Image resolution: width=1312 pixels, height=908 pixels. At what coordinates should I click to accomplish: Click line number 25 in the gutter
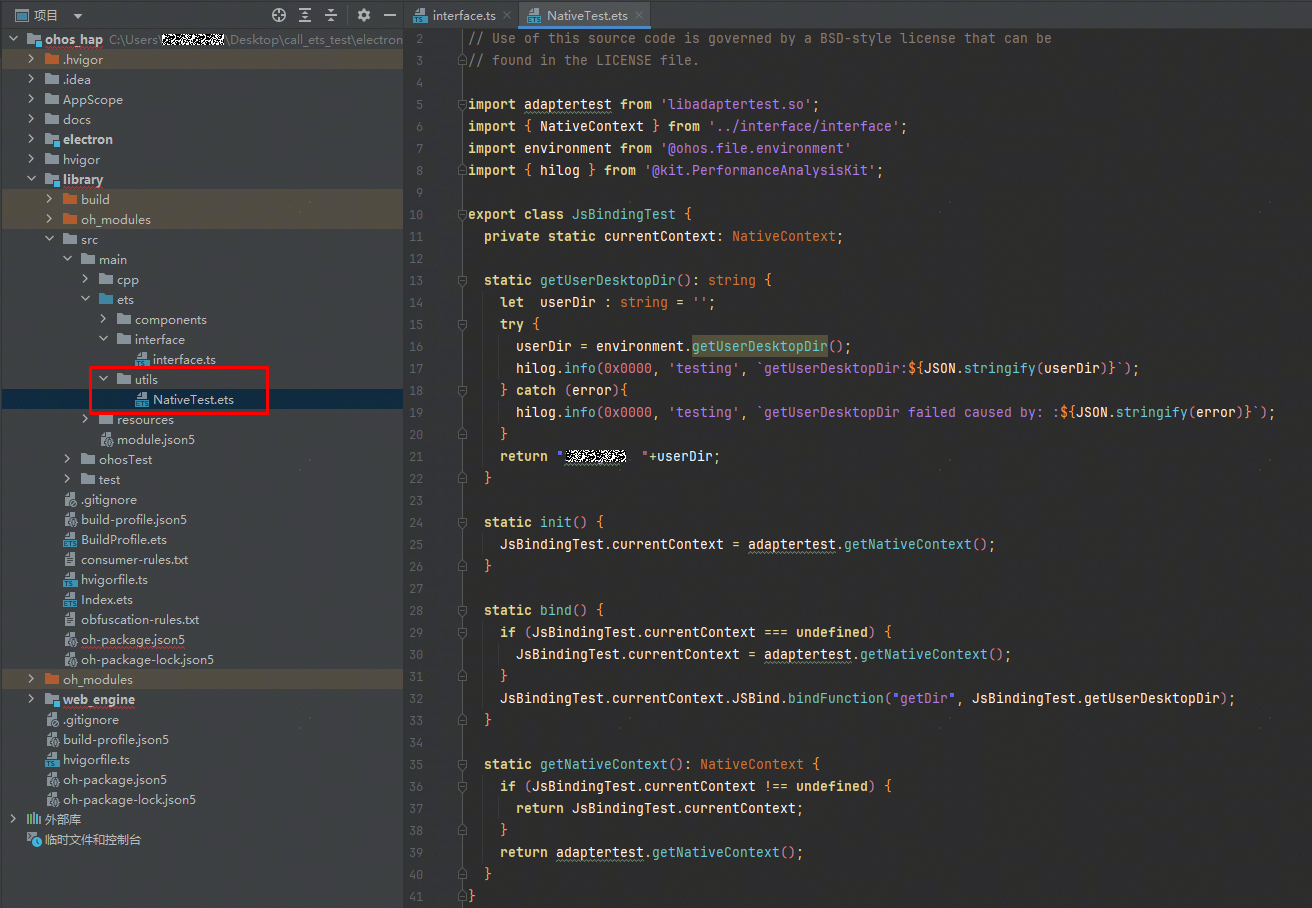coord(417,545)
